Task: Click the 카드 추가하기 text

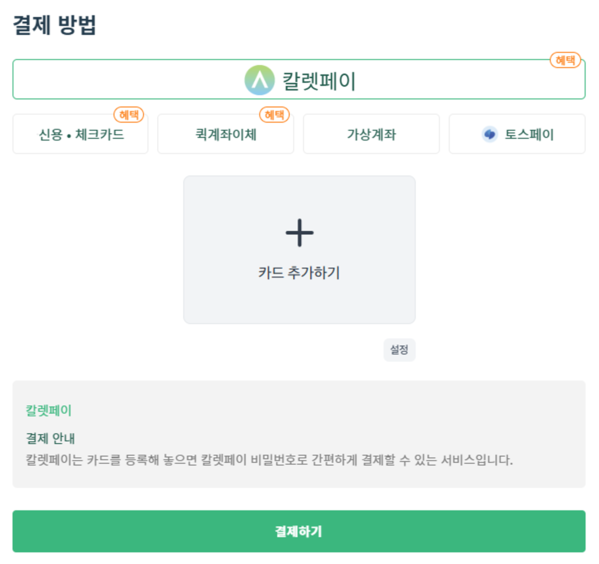Action: [299, 273]
